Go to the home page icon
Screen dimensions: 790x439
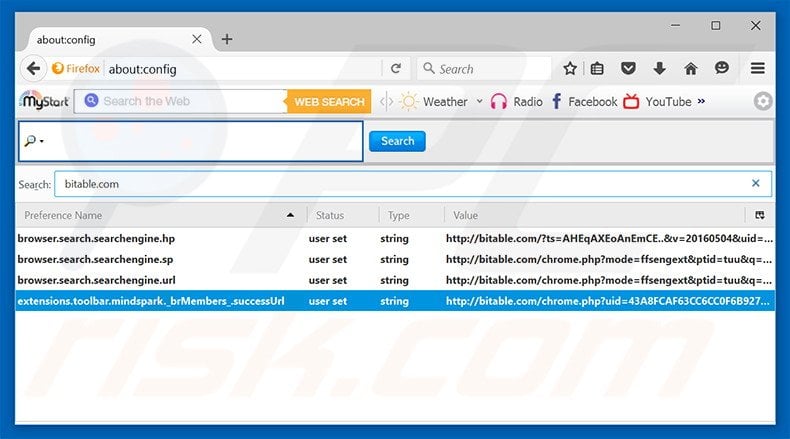pos(691,69)
